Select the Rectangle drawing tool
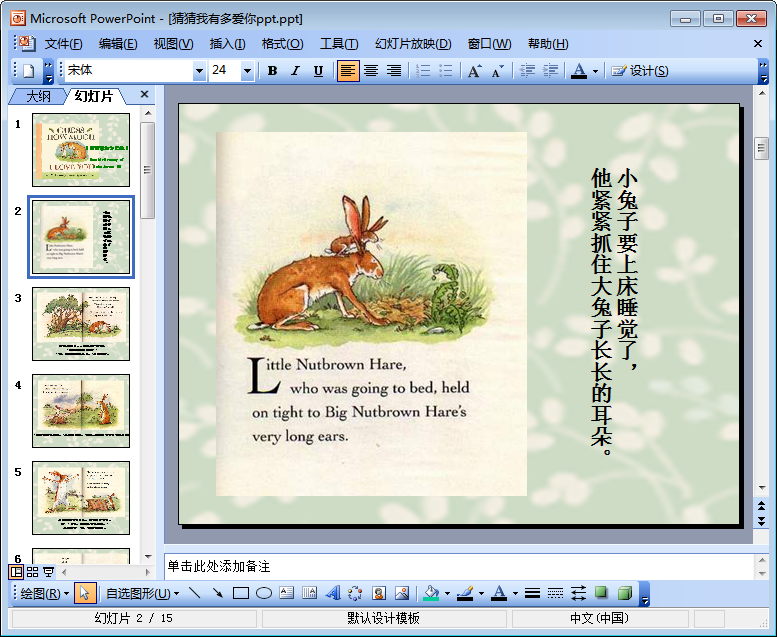Image resolution: width=777 pixels, height=637 pixels. (x=241, y=593)
